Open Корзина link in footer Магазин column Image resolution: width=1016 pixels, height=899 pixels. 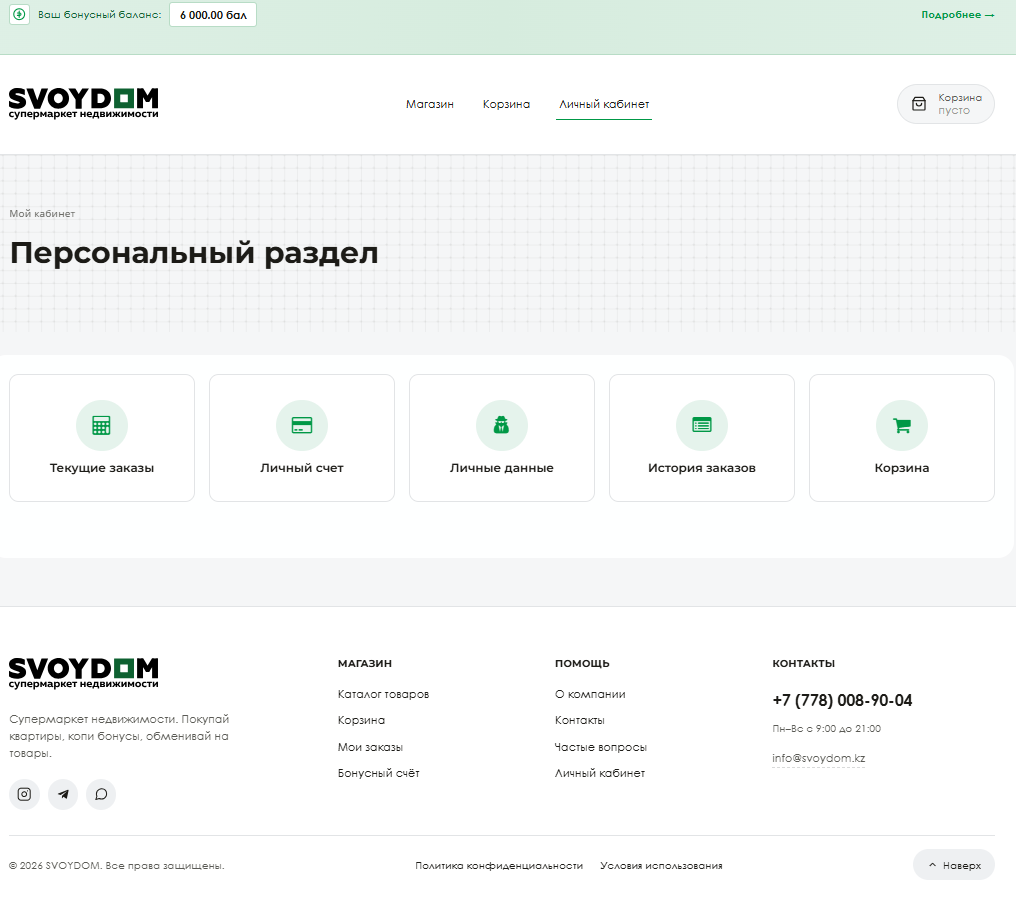click(x=361, y=720)
